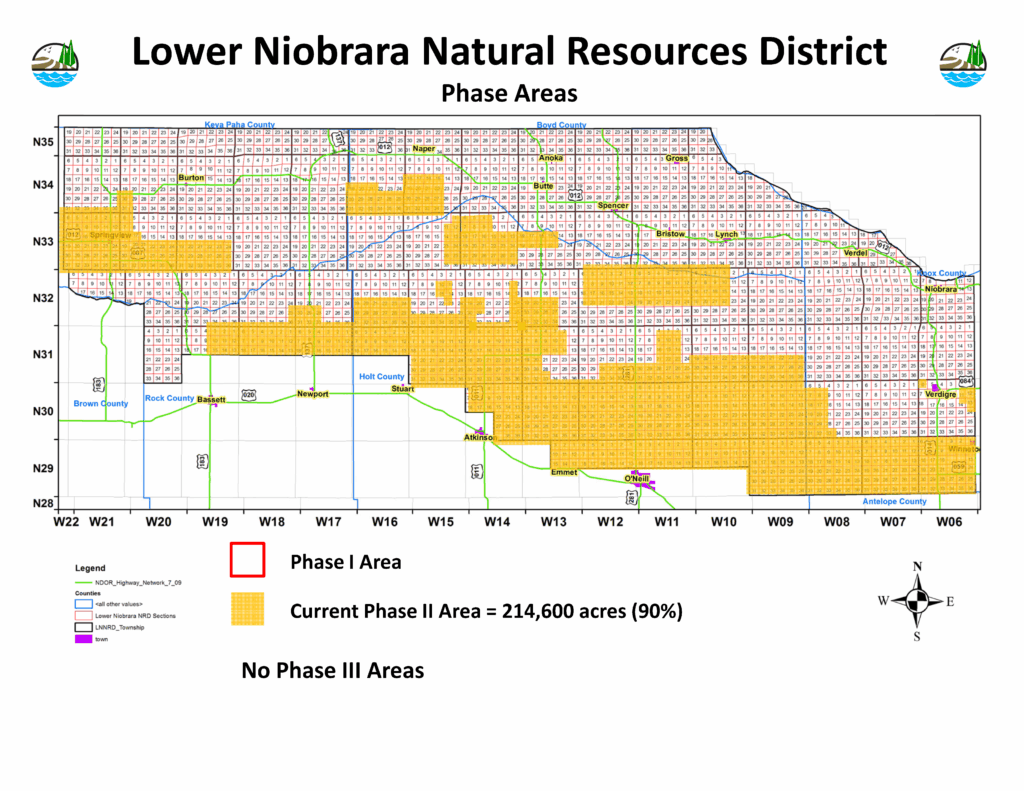Select the orange Phase II Area swatch
This screenshot has width=1024, height=791.
pos(247,610)
